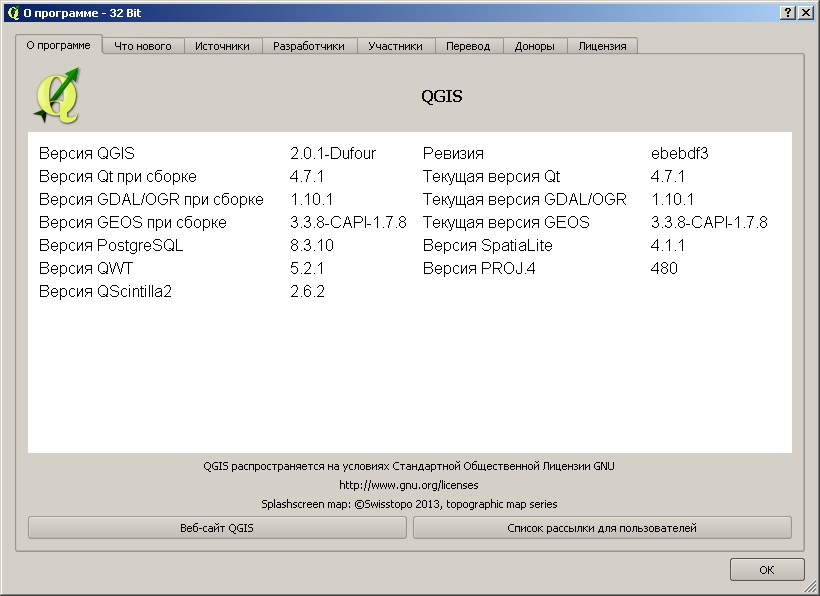Switch to the "Доноры" tab

tap(535, 45)
